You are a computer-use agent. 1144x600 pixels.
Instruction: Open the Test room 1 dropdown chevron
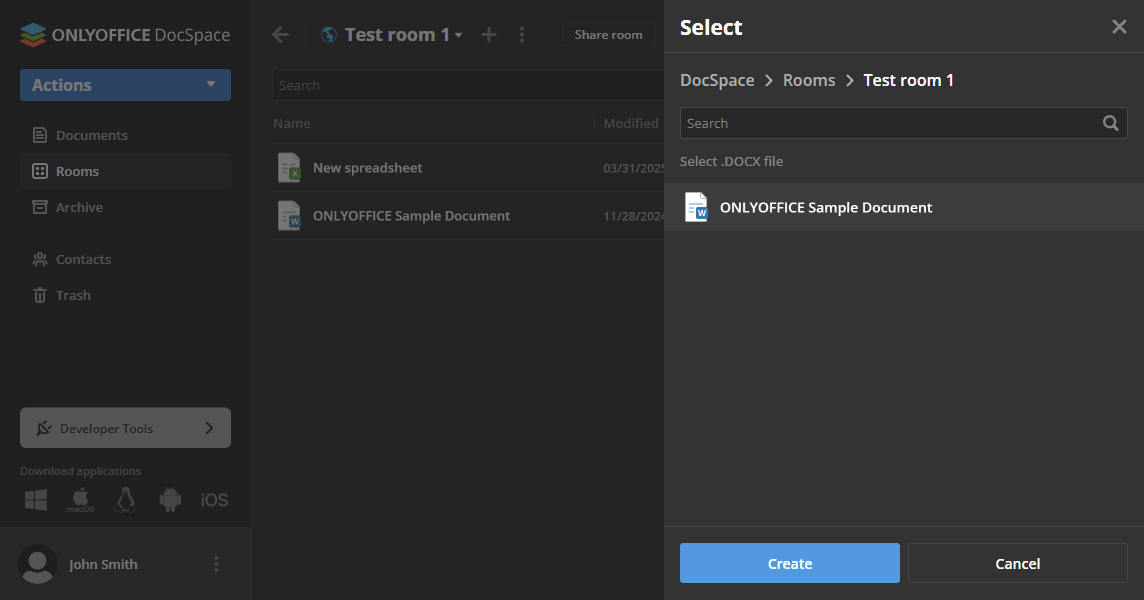point(459,34)
